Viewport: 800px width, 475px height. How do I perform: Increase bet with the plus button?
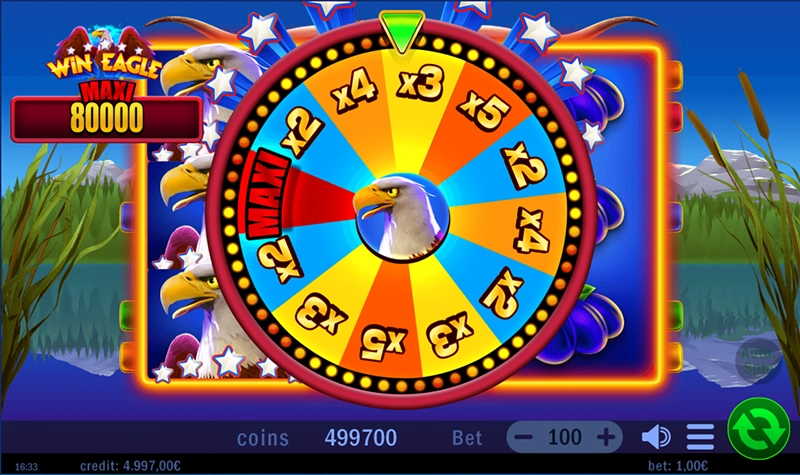tap(606, 437)
